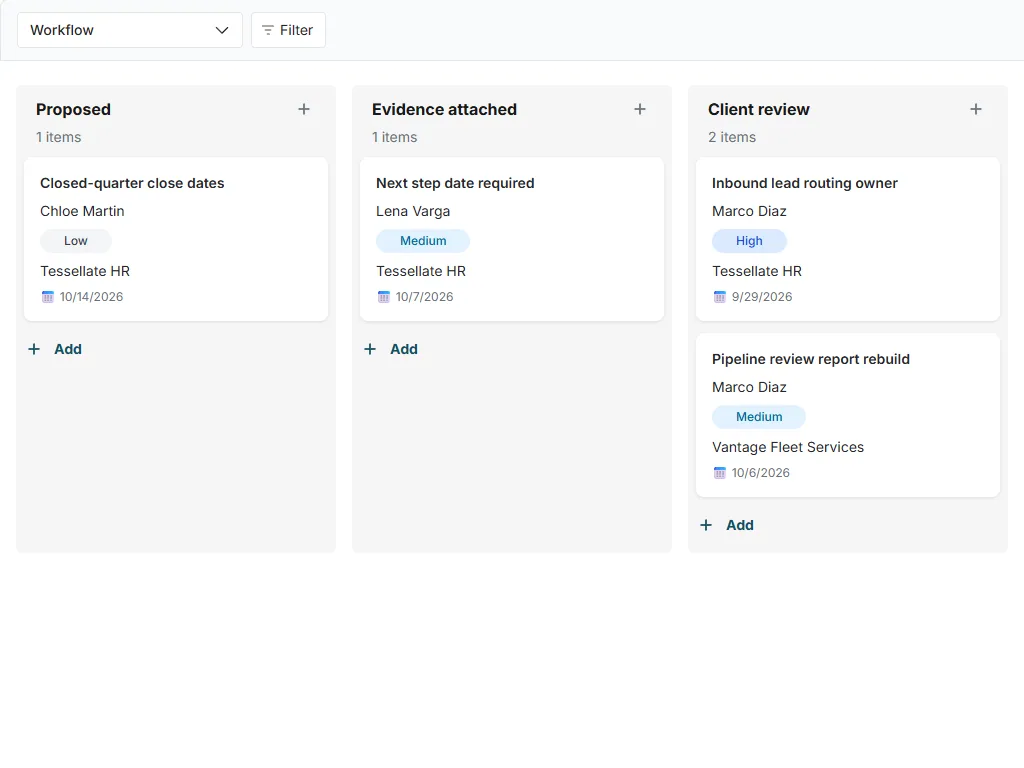The height and width of the screenshot is (768, 1024).
Task: Click the 10/7/2026 due date
Action: pyautogui.click(x=424, y=297)
